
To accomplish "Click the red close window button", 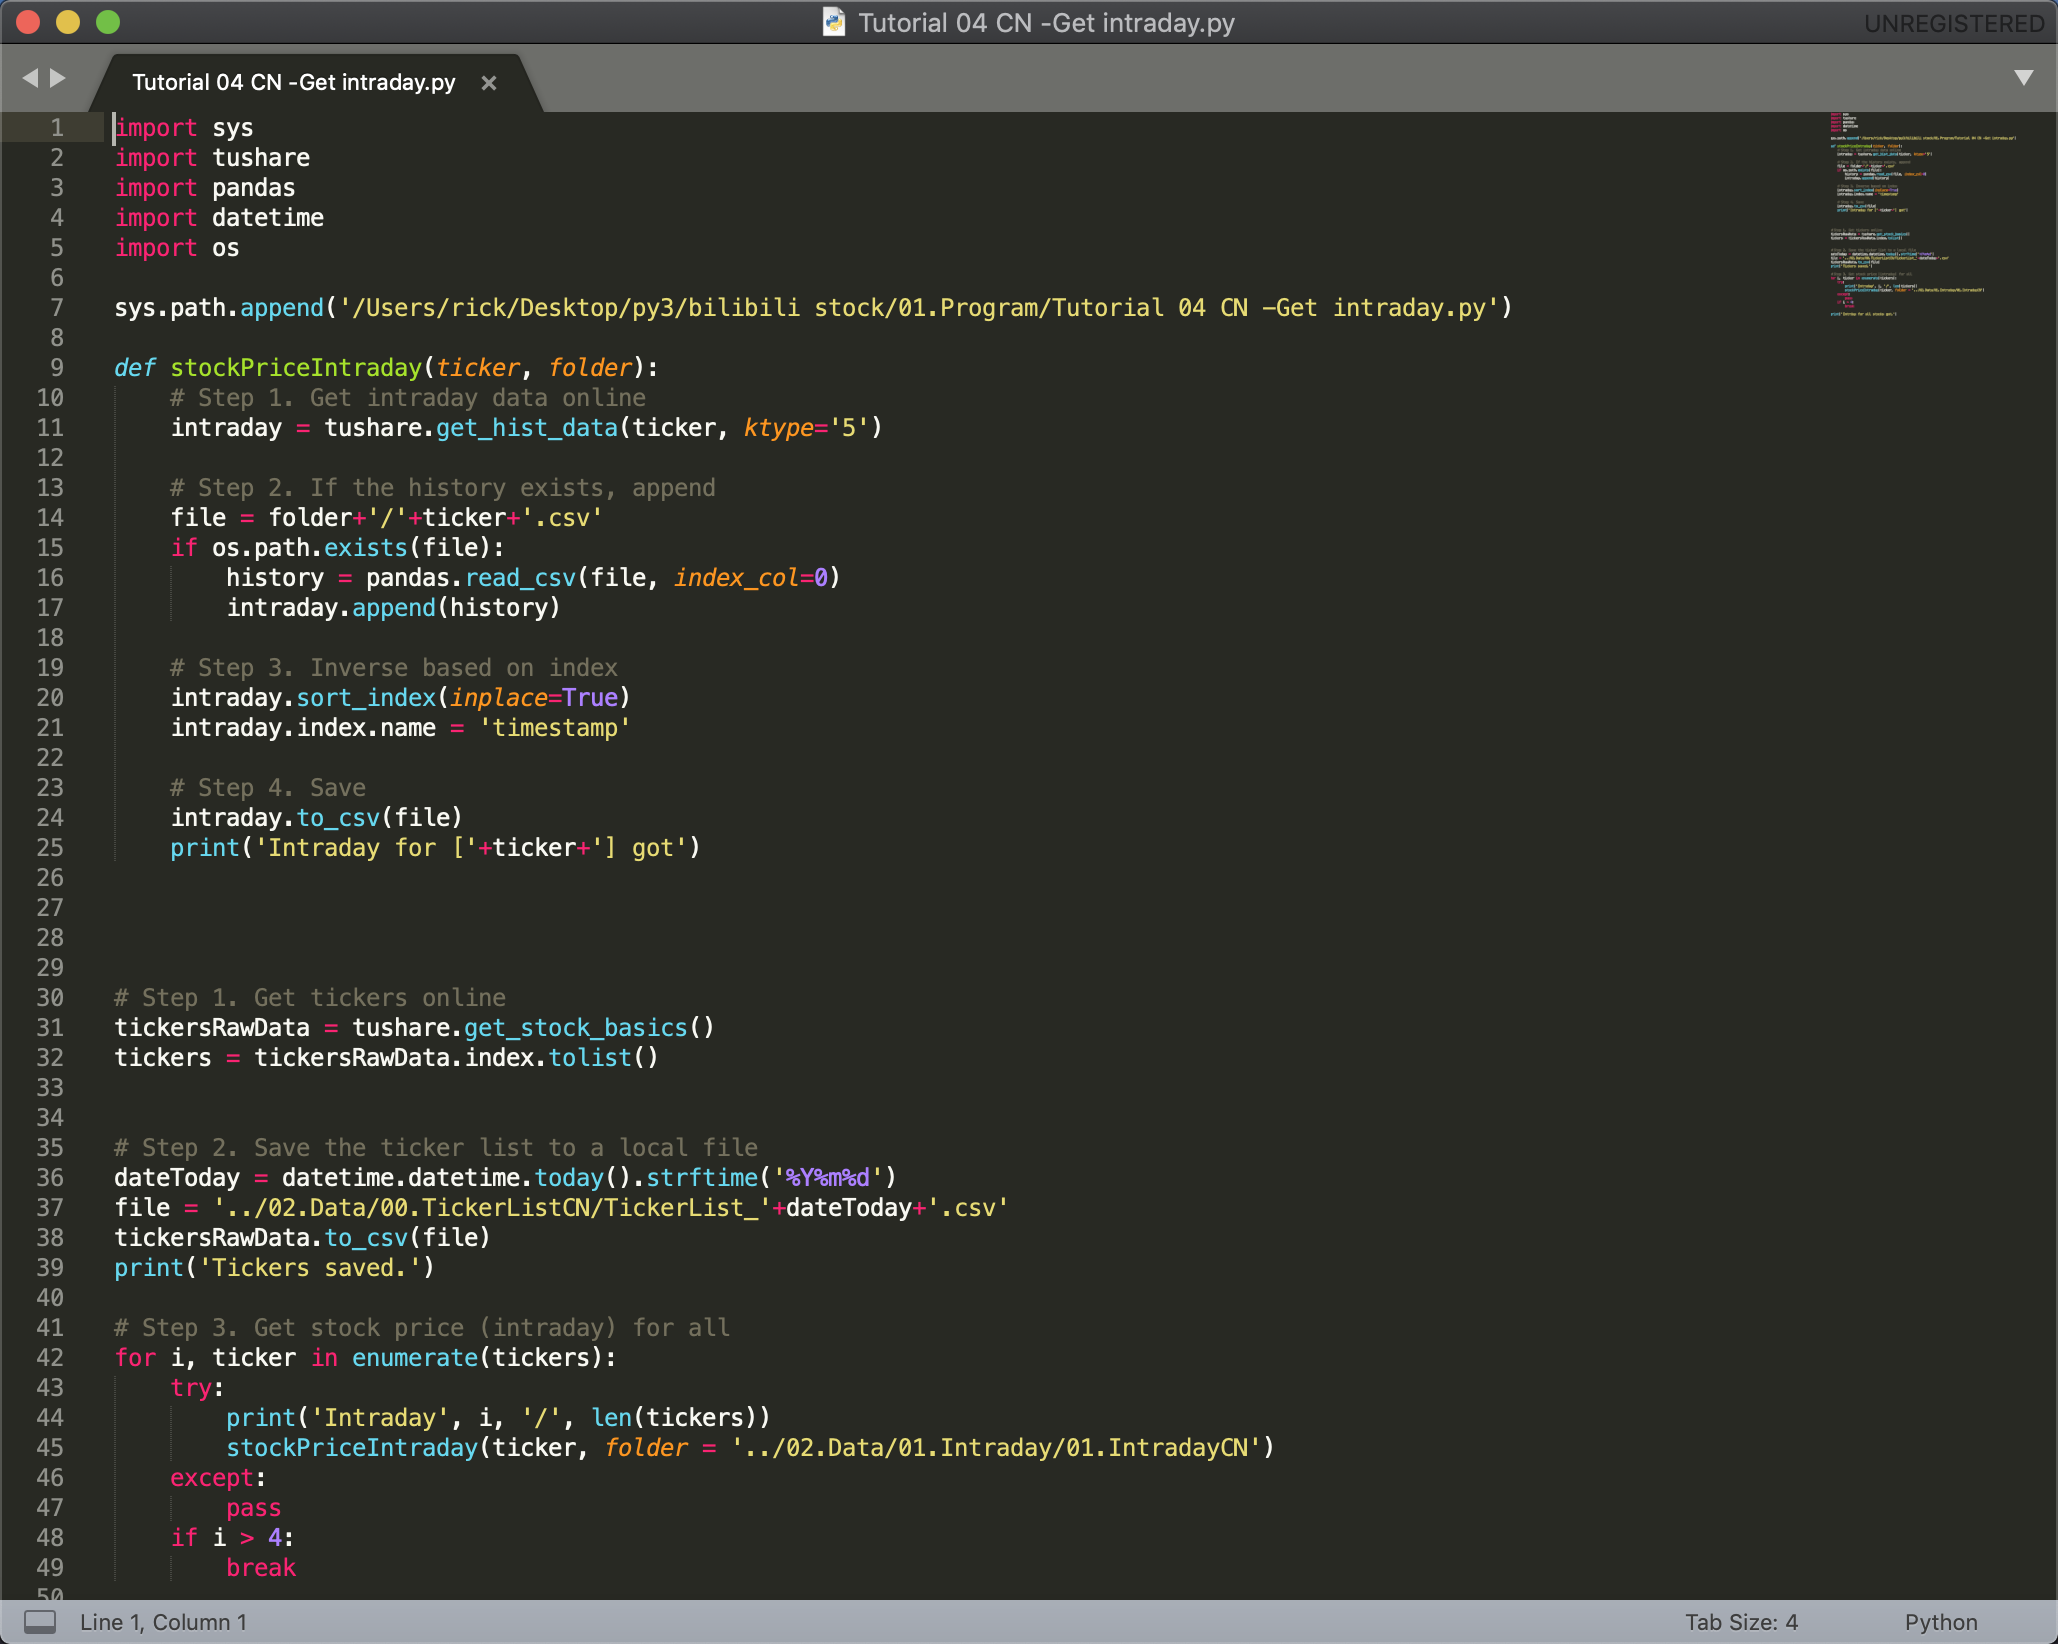I will (28, 22).
